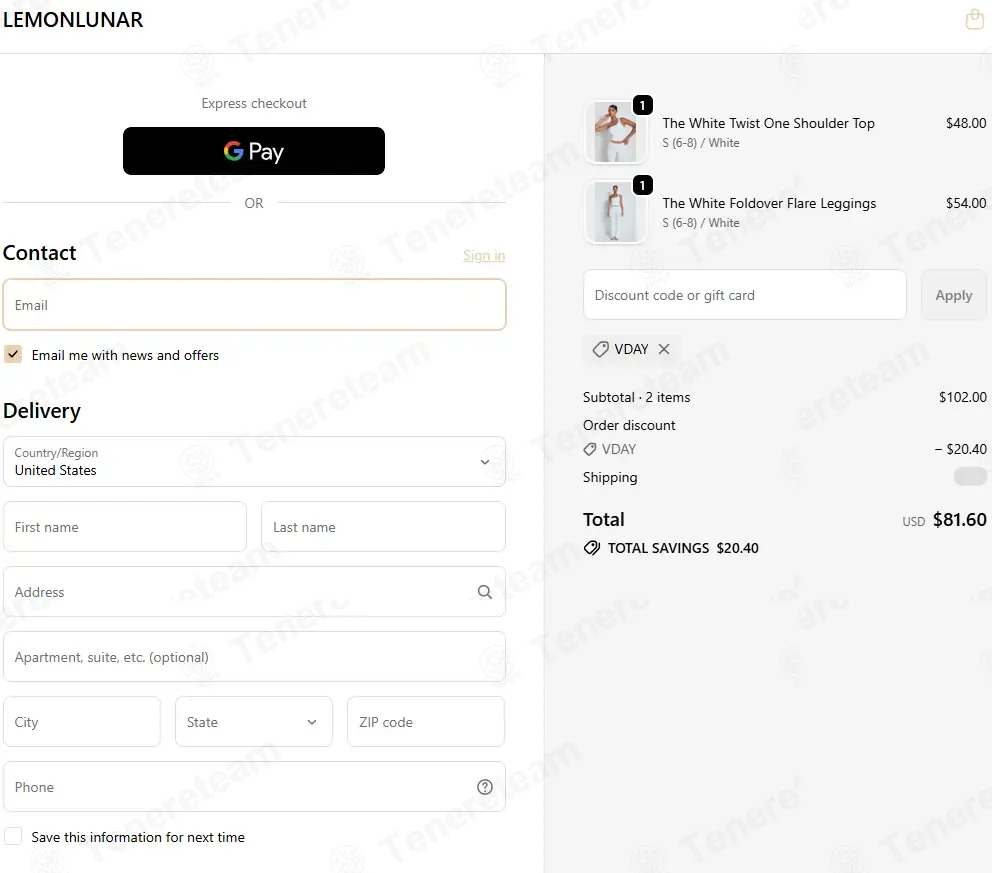The width and height of the screenshot is (992, 873).
Task: Click the phone help question mark icon
Action: pos(485,787)
